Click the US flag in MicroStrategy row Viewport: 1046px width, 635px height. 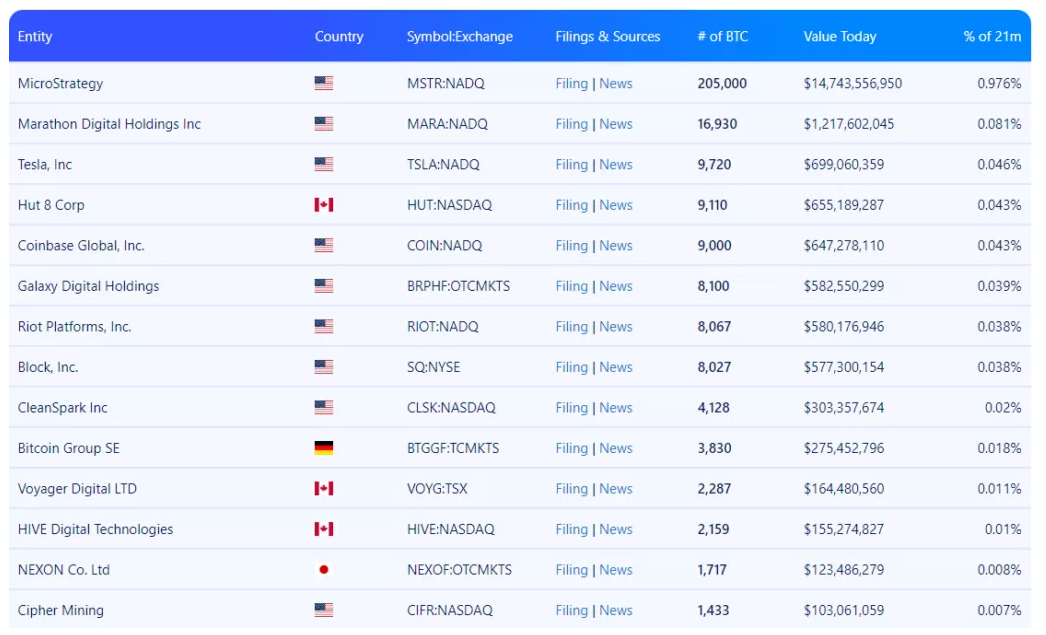click(323, 84)
